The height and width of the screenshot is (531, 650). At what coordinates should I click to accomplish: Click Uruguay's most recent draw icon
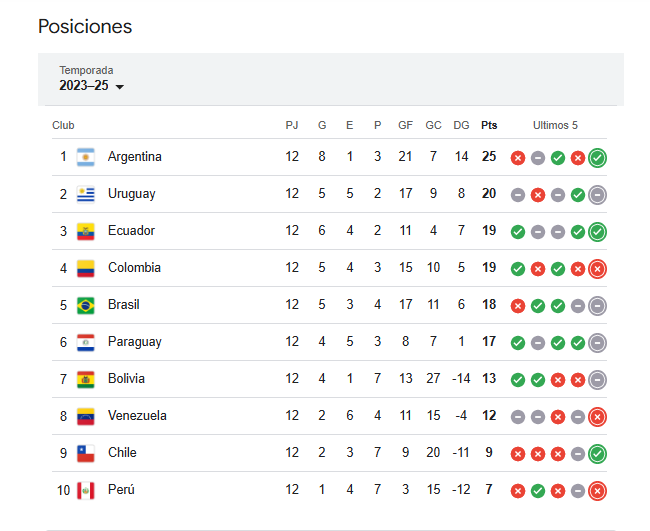[597, 195]
